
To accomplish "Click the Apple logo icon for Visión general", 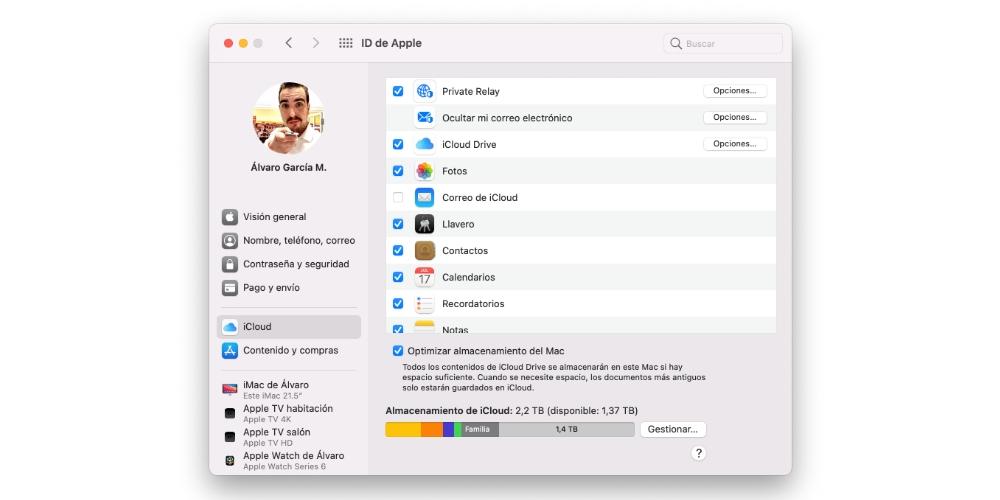I will pos(230,217).
